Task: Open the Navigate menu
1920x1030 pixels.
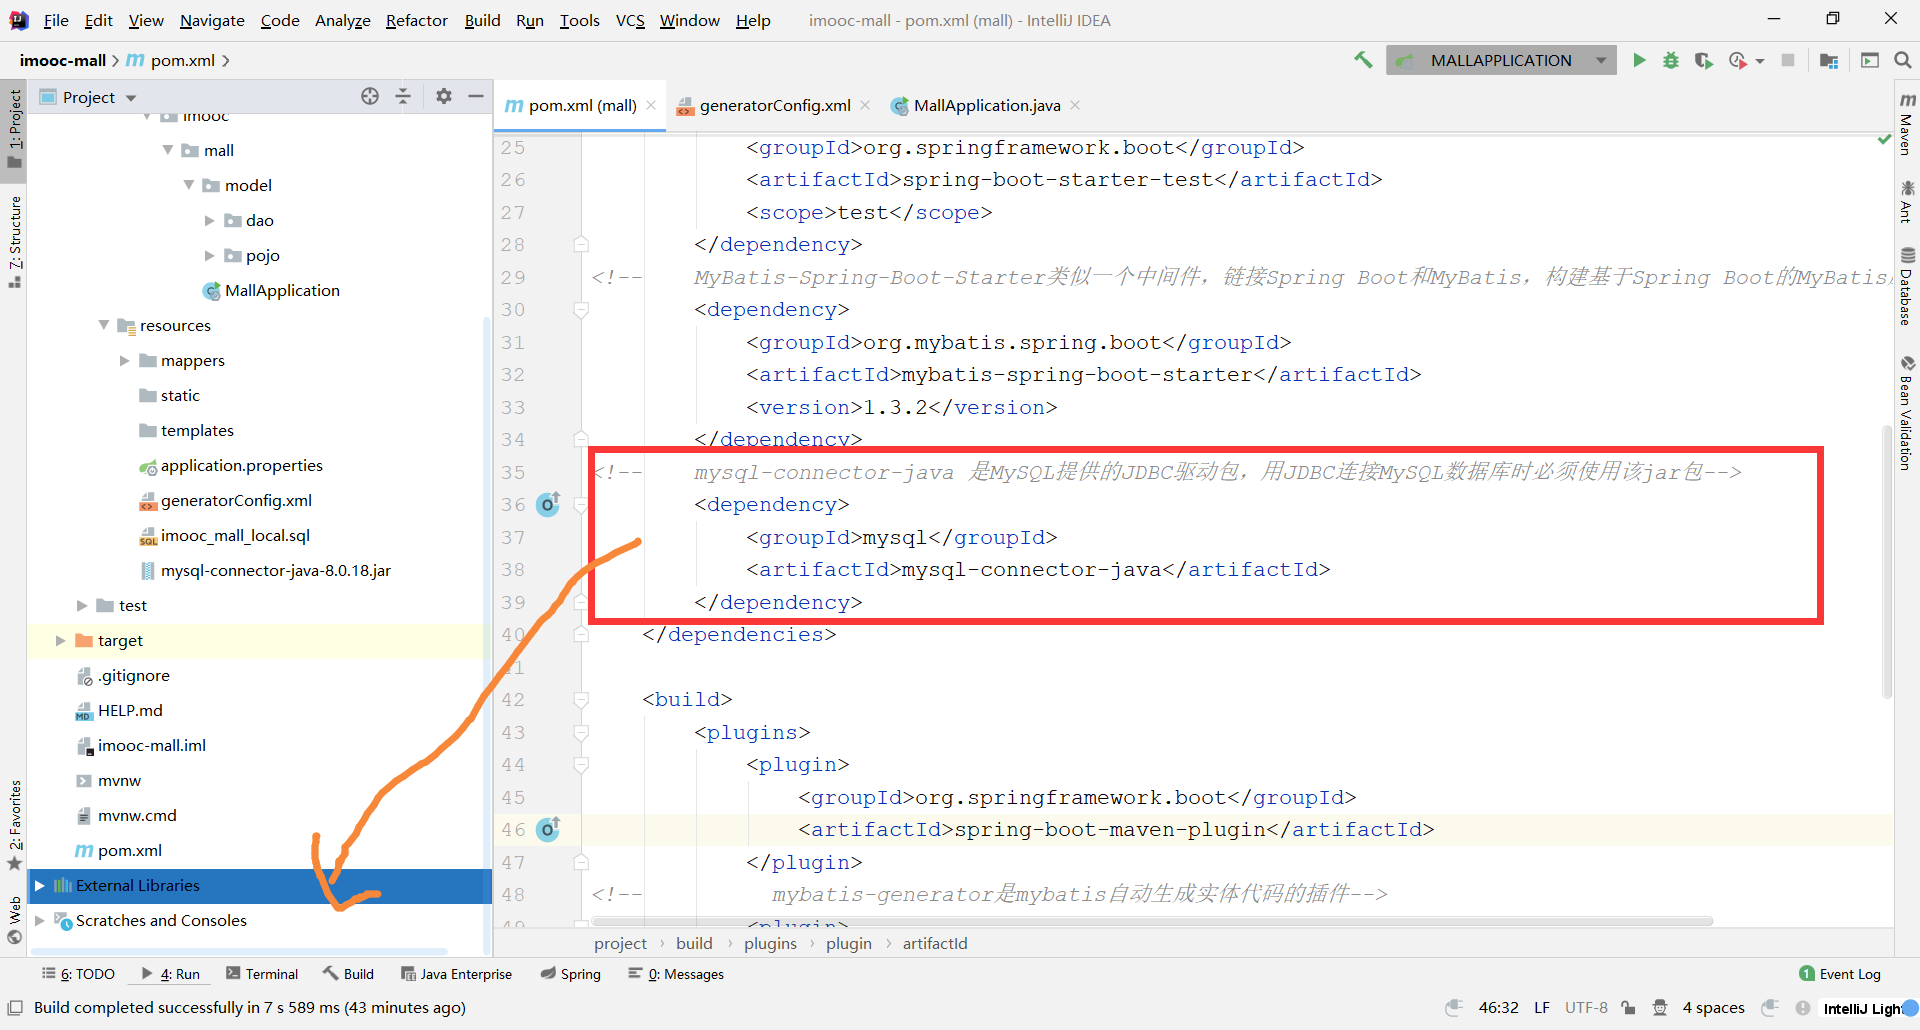Action: 212,20
